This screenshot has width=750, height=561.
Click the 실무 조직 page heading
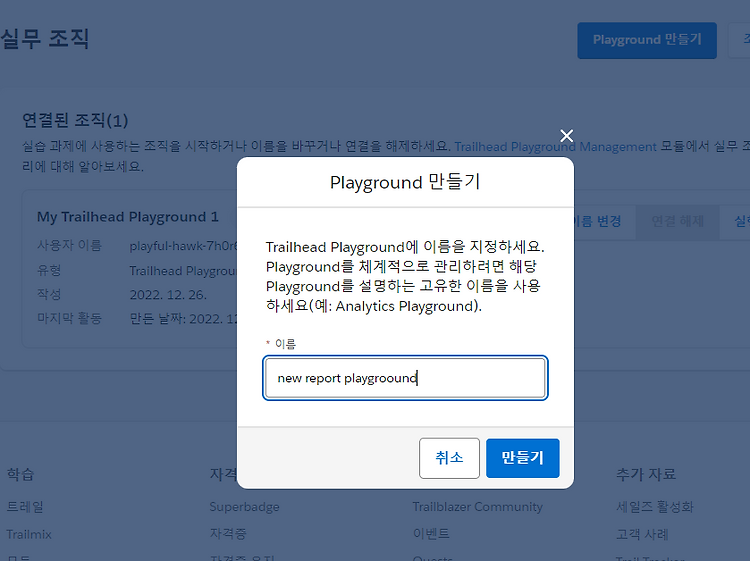[x=44, y=39]
